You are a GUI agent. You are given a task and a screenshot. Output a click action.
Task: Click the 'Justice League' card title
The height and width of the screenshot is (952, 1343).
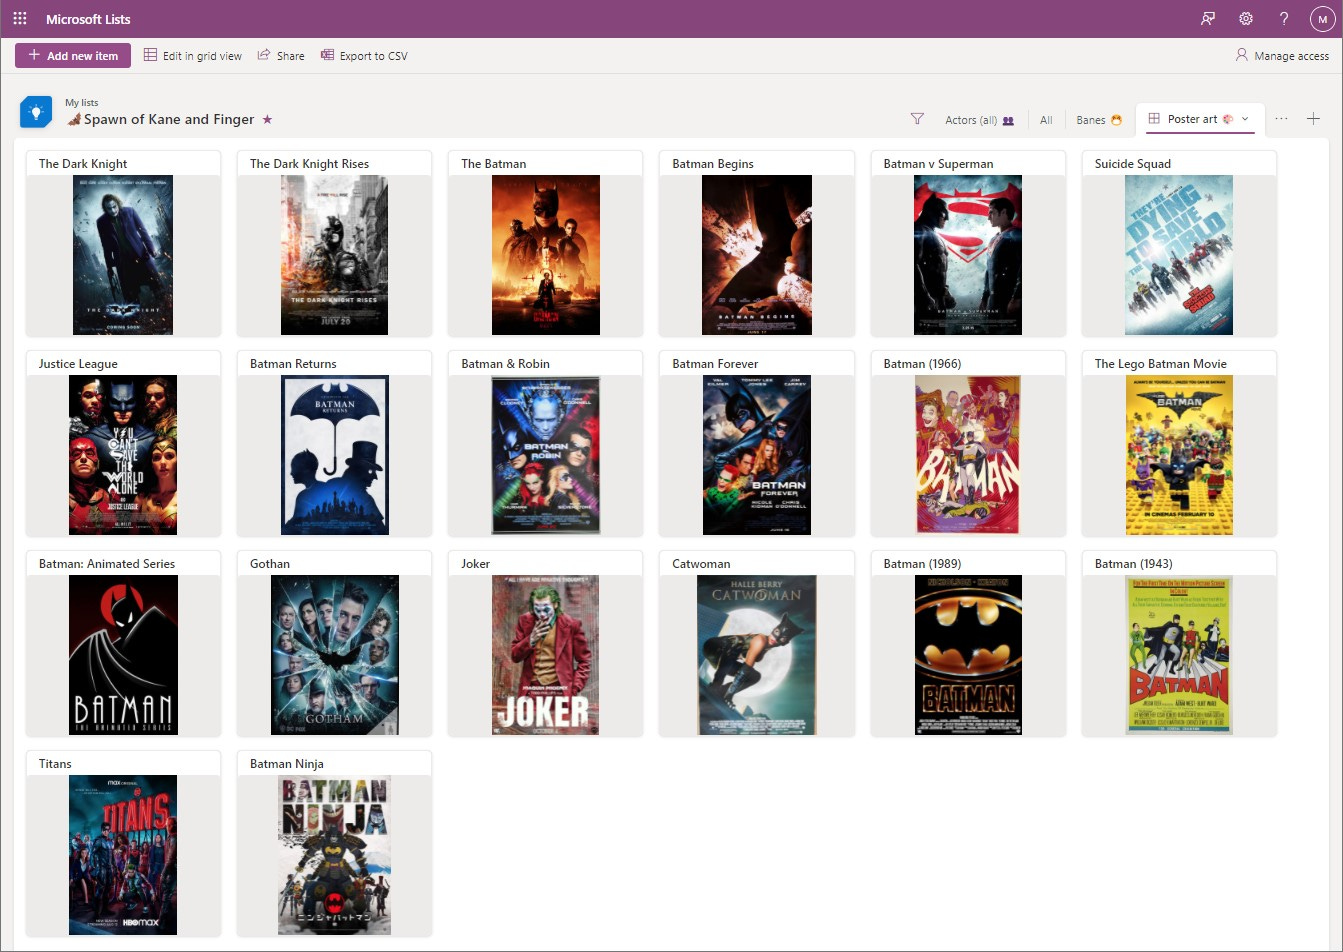pos(78,364)
